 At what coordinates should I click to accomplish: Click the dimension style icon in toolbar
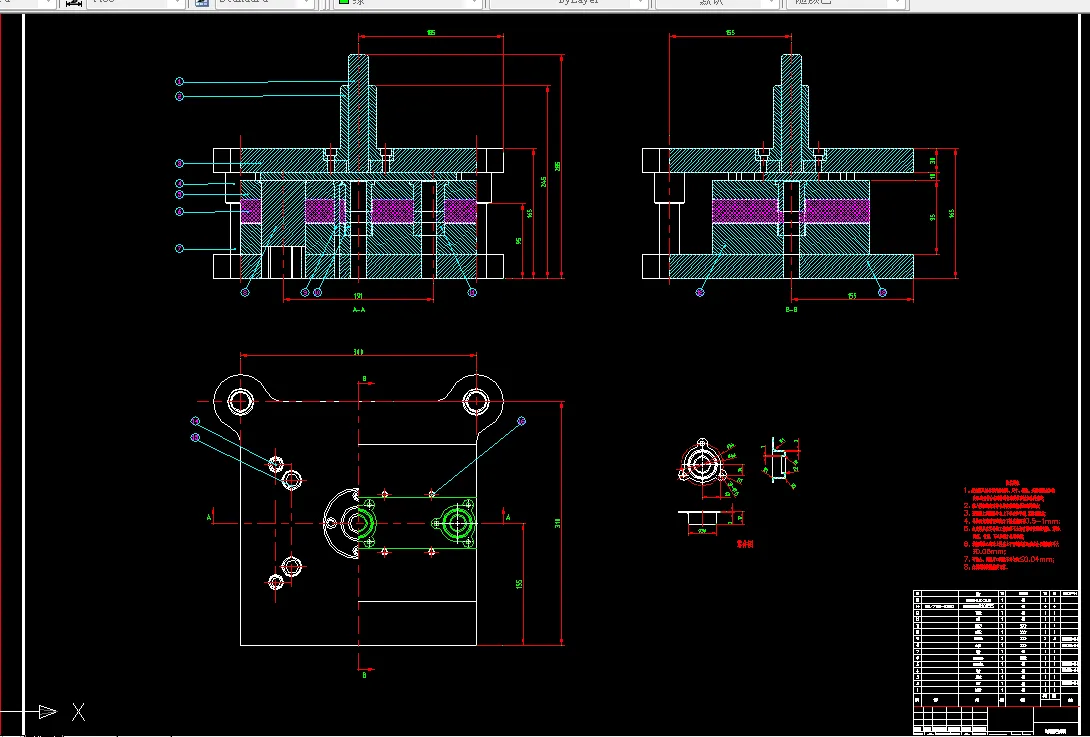pos(75,3)
